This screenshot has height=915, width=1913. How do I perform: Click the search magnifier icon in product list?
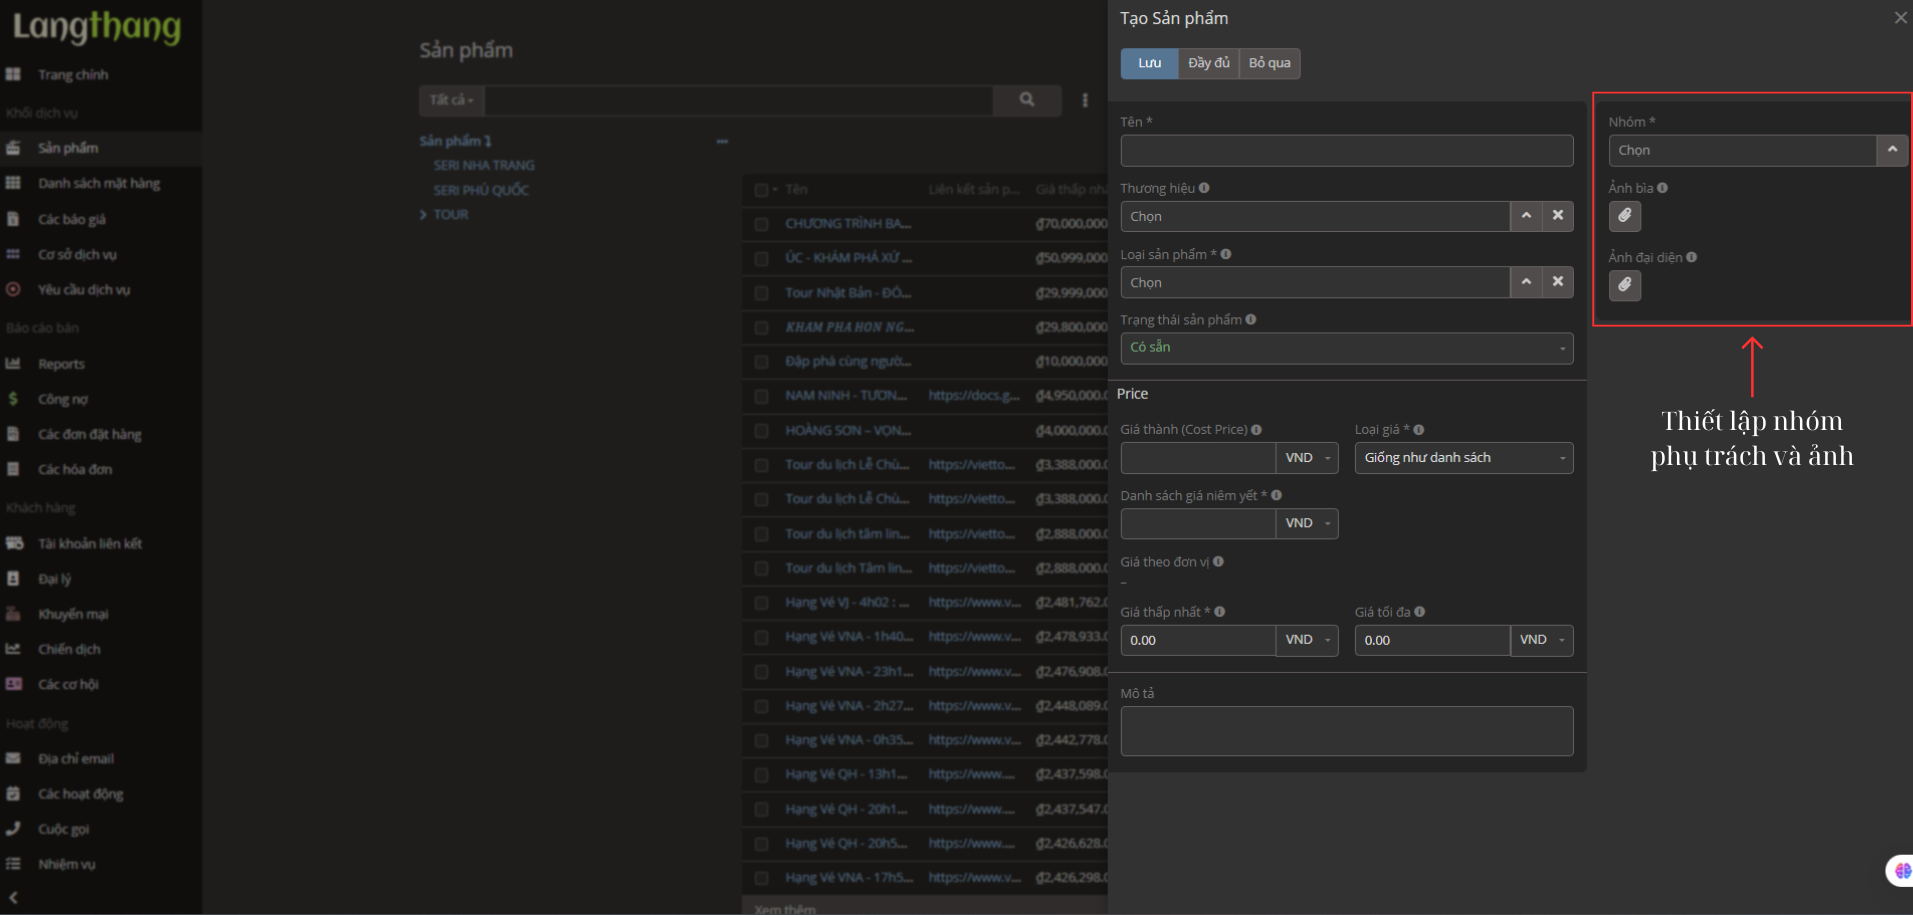pyautogui.click(x=1026, y=100)
